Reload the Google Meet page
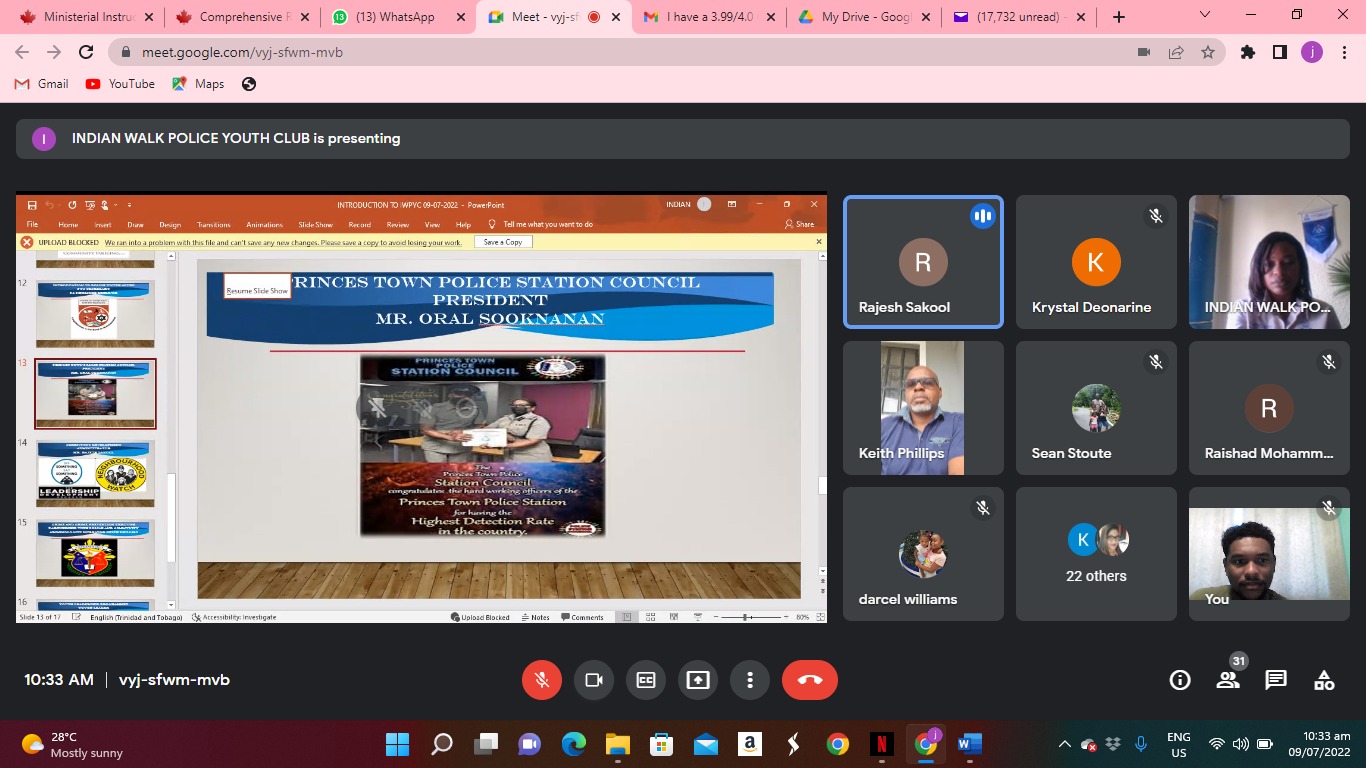This screenshot has height=768, width=1366. 86,52
